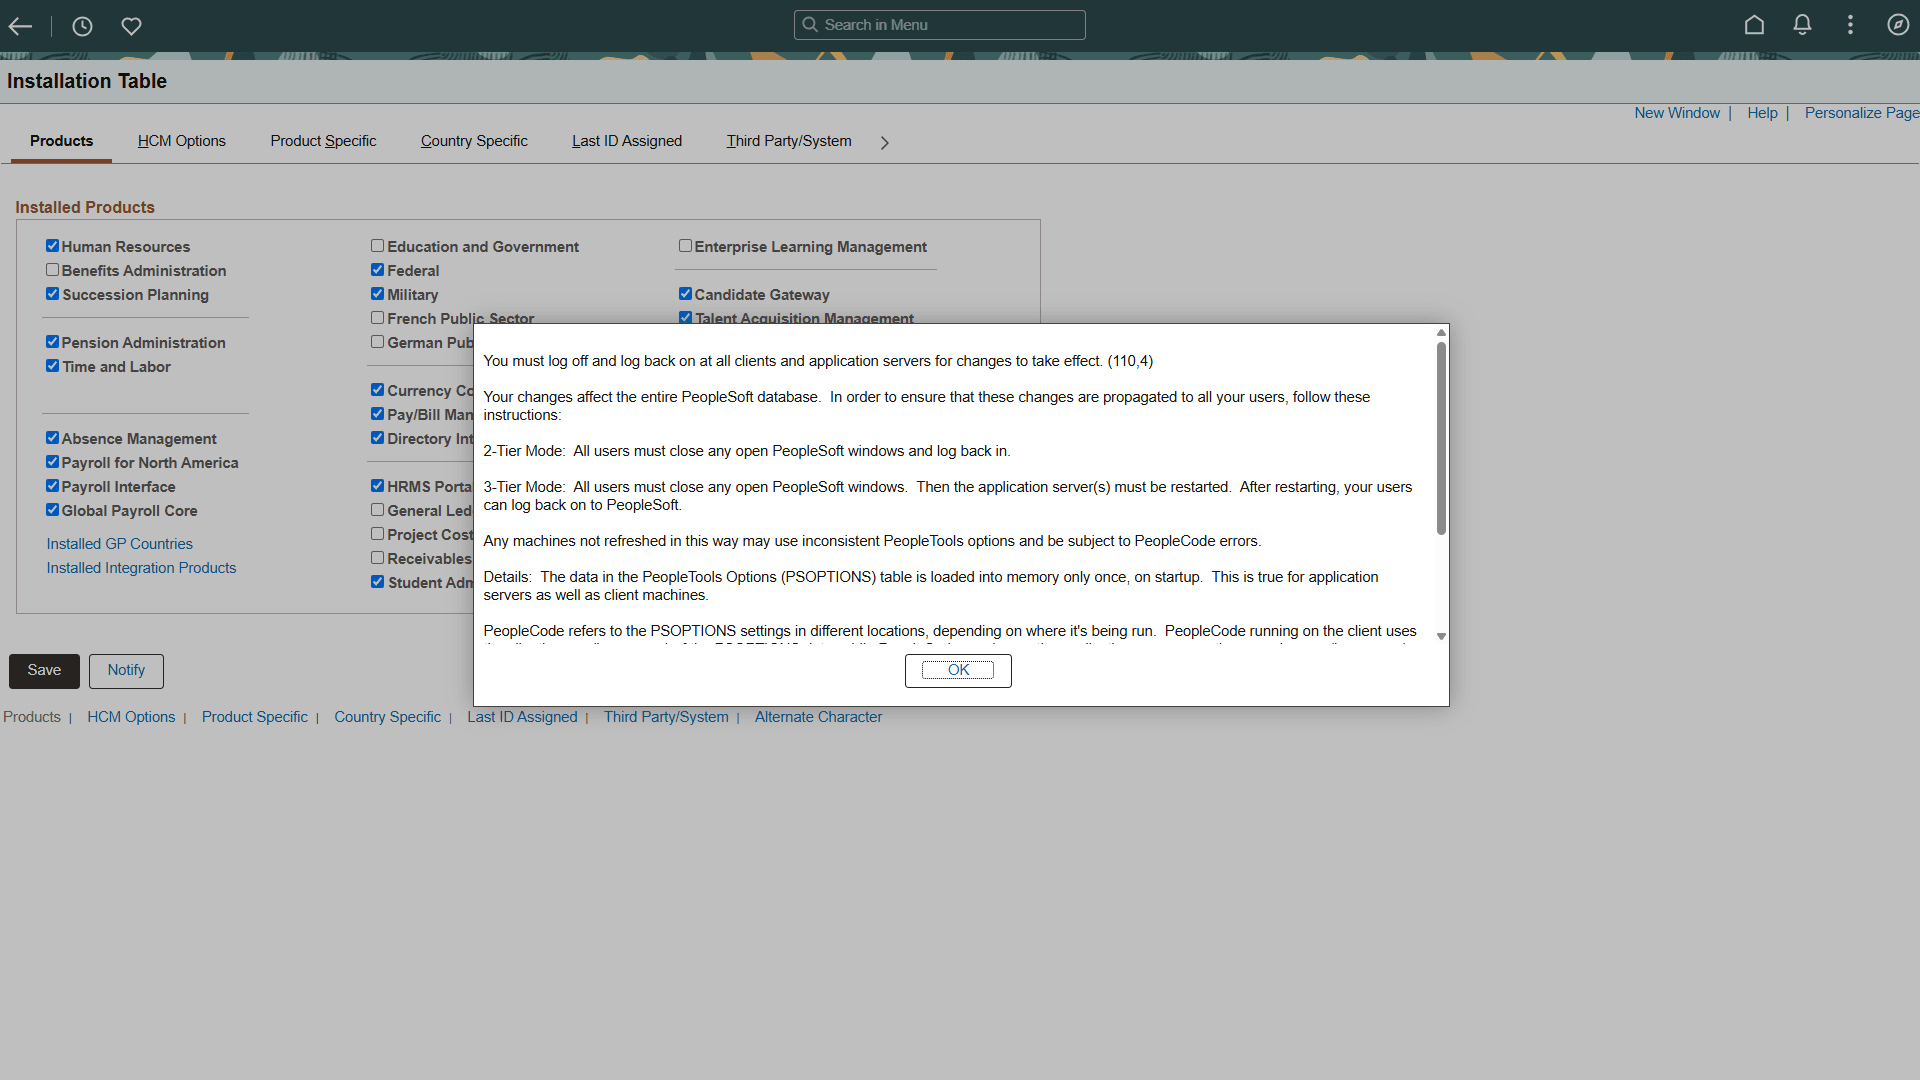Enable French Public Sector checkbox
The height and width of the screenshot is (1080, 1920).
coord(377,318)
